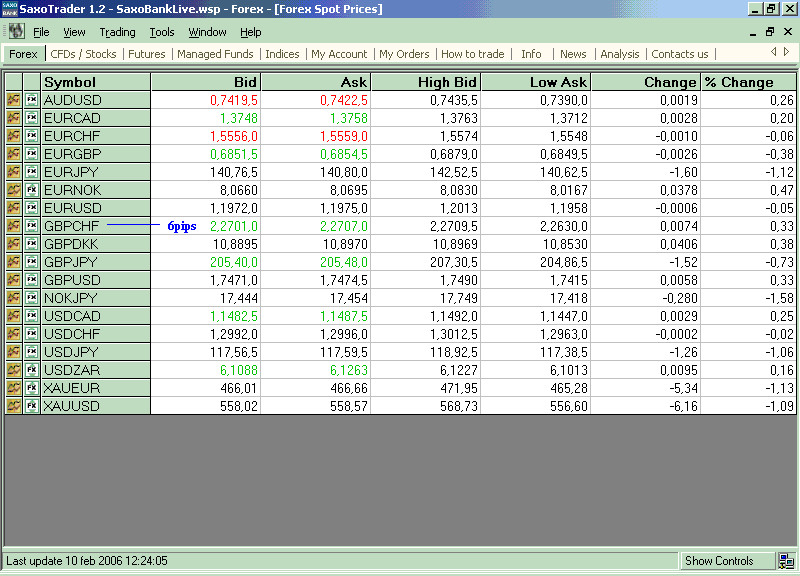800x576 pixels.
Task: Open the My Account tab
Action: (x=339, y=54)
